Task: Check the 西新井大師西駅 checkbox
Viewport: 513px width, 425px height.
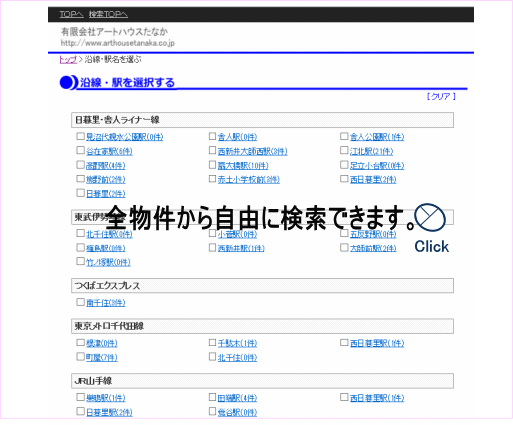Action: click(x=212, y=150)
